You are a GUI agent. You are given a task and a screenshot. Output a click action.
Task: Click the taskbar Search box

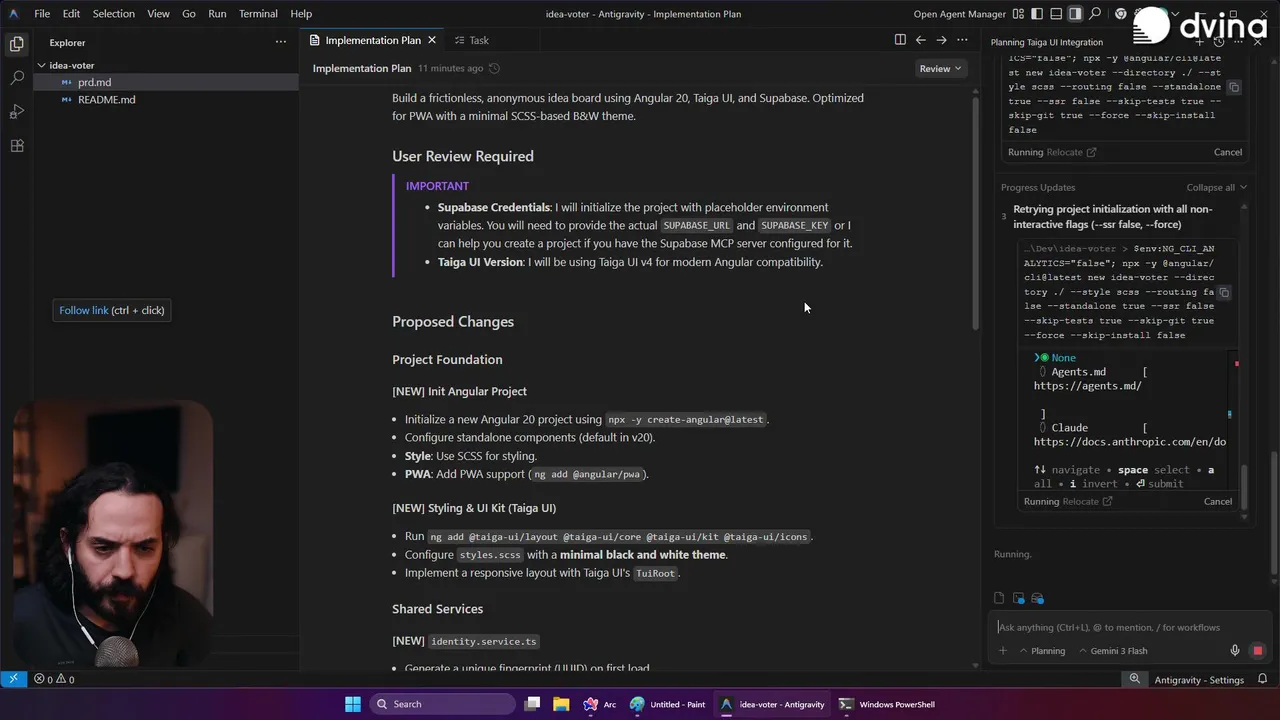click(x=445, y=704)
